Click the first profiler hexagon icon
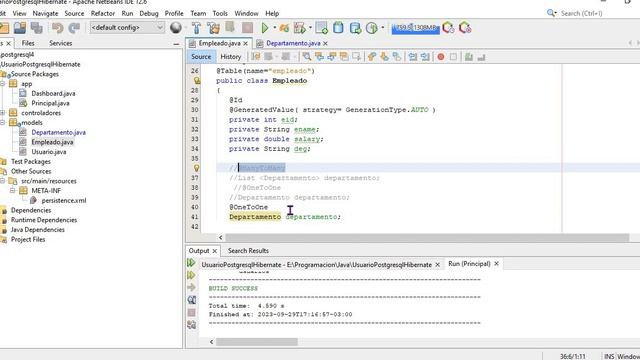The width and height of the screenshot is (640, 360). [448, 28]
